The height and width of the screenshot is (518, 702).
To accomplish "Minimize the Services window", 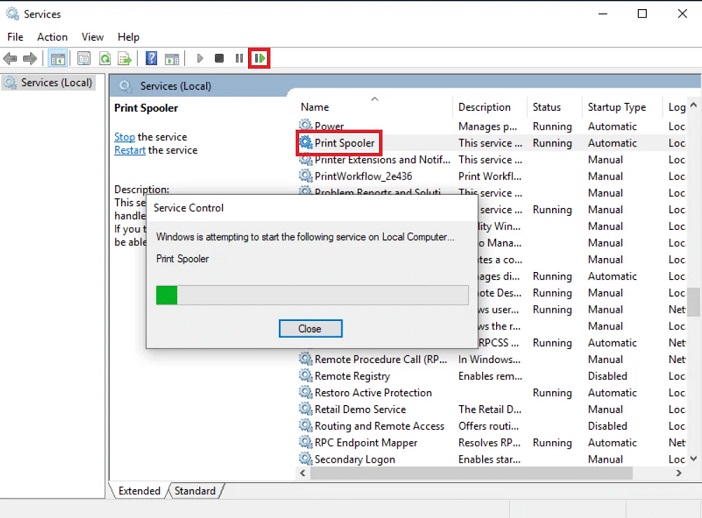I will pyautogui.click(x=603, y=14).
